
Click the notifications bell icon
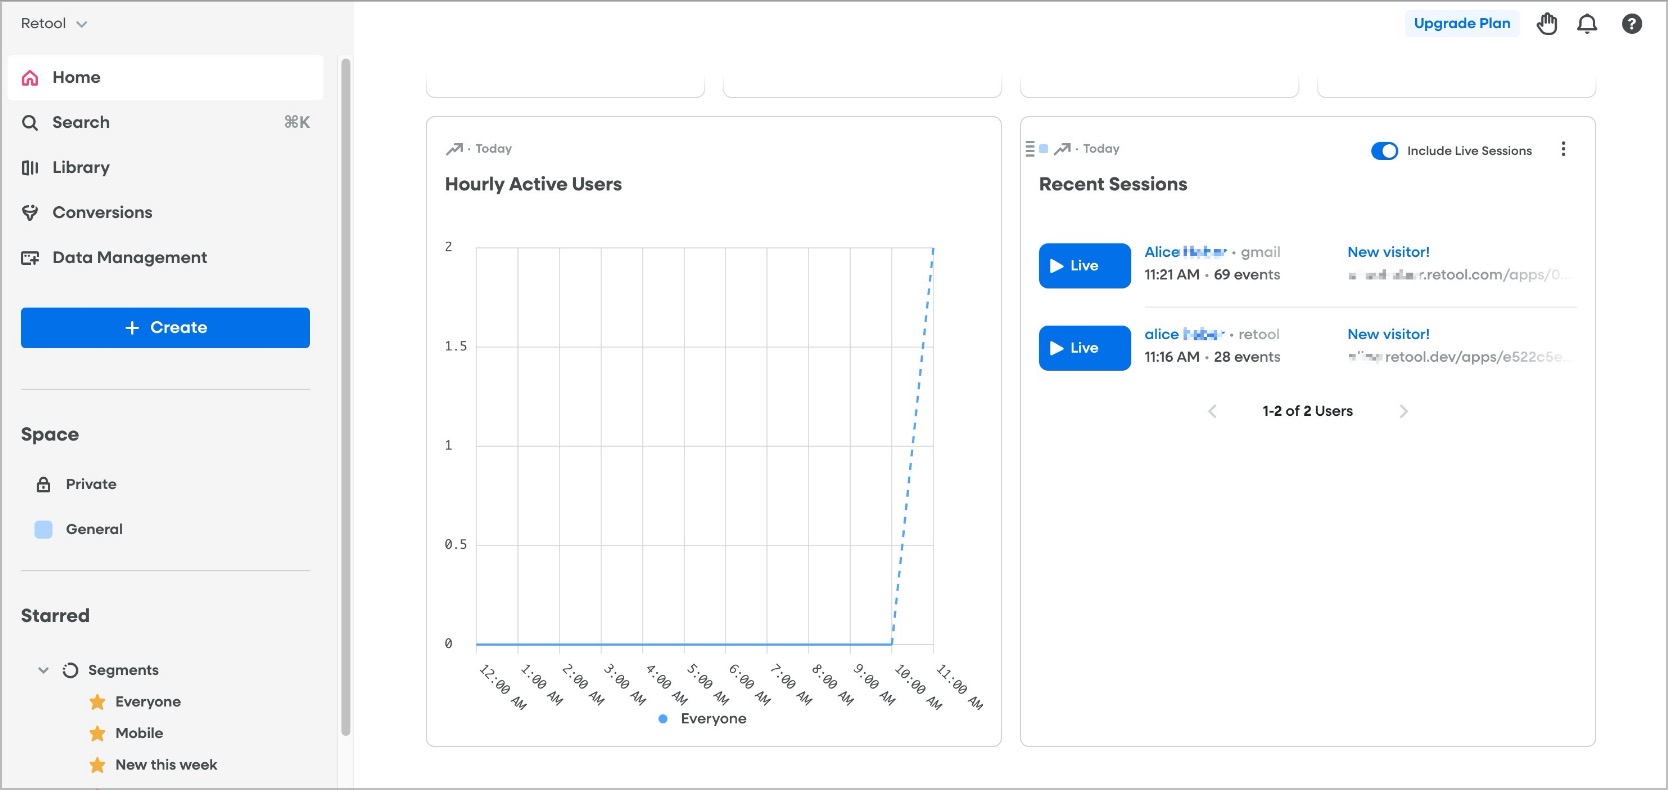point(1586,24)
